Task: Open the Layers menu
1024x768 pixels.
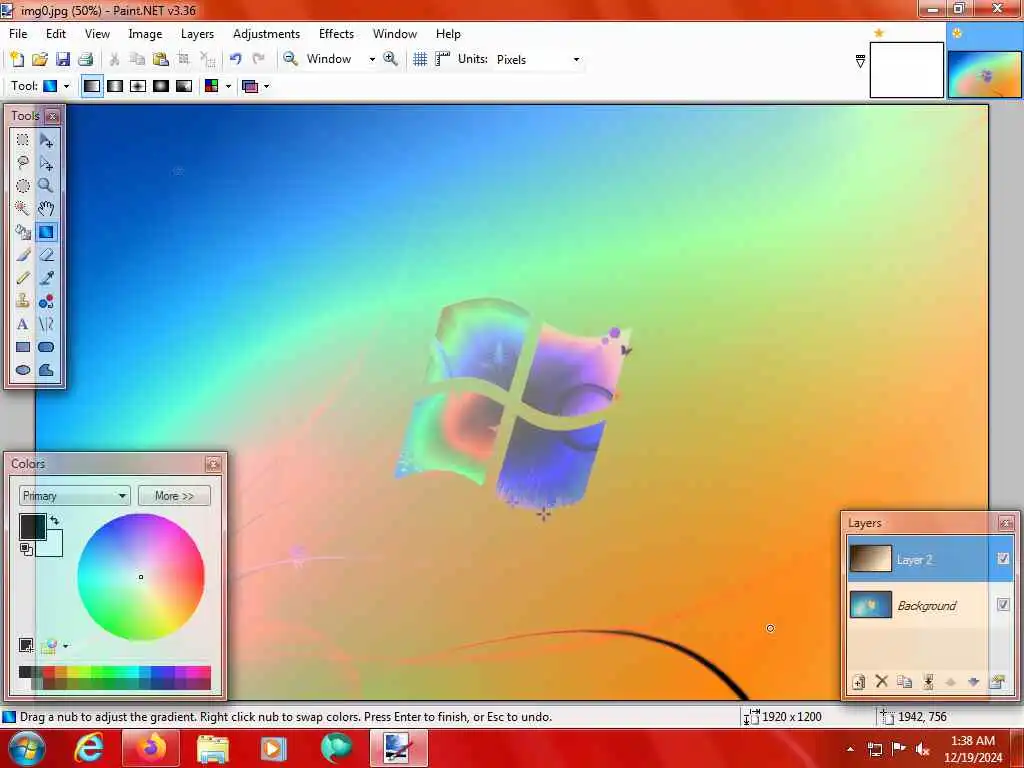Action: click(197, 33)
